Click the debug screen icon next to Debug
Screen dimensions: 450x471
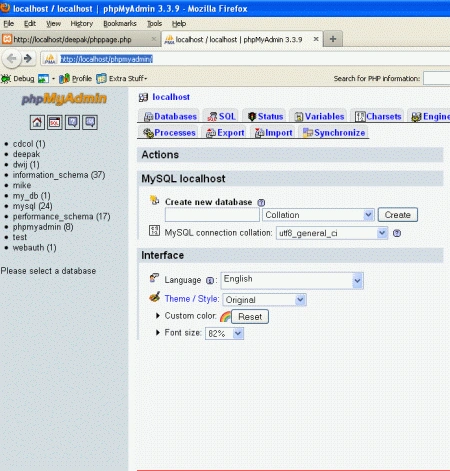(43, 79)
